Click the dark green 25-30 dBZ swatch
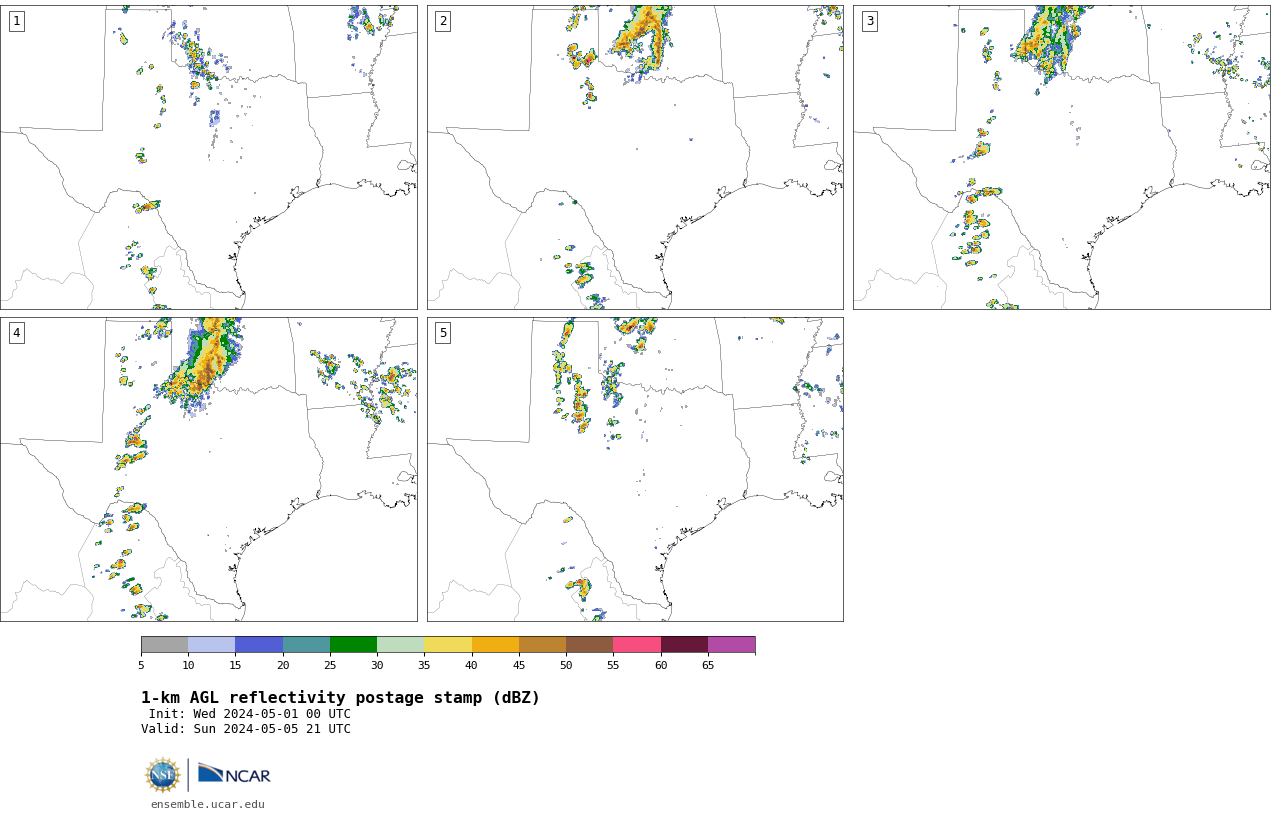Viewport: 1280px width, 815px height. 353,644
